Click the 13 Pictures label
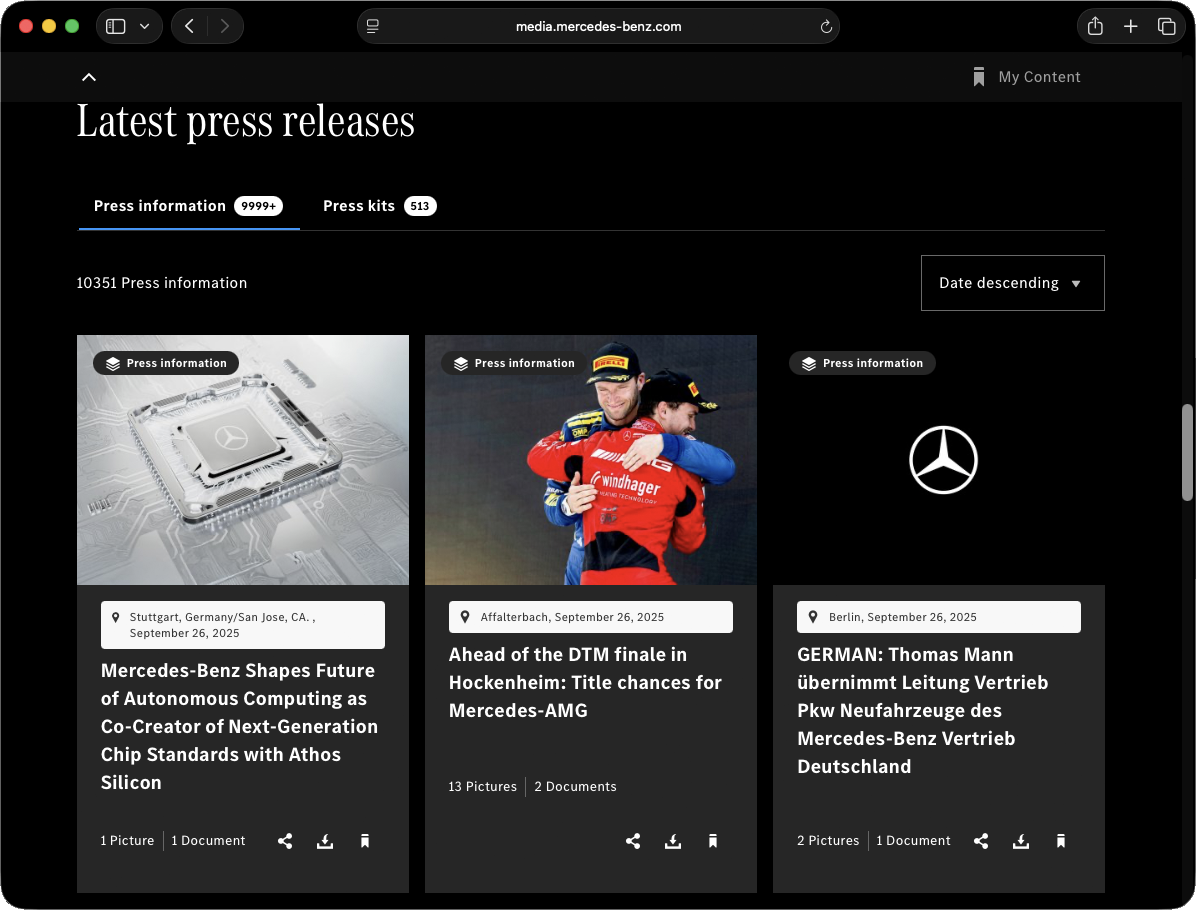The height and width of the screenshot is (910, 1196). [482, 786]
